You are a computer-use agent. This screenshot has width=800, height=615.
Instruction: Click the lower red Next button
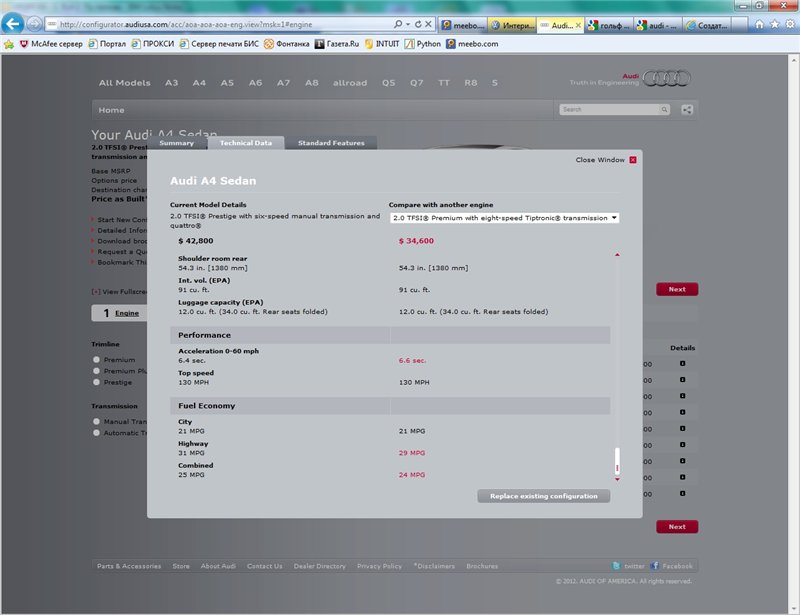[x=677, y=527]
